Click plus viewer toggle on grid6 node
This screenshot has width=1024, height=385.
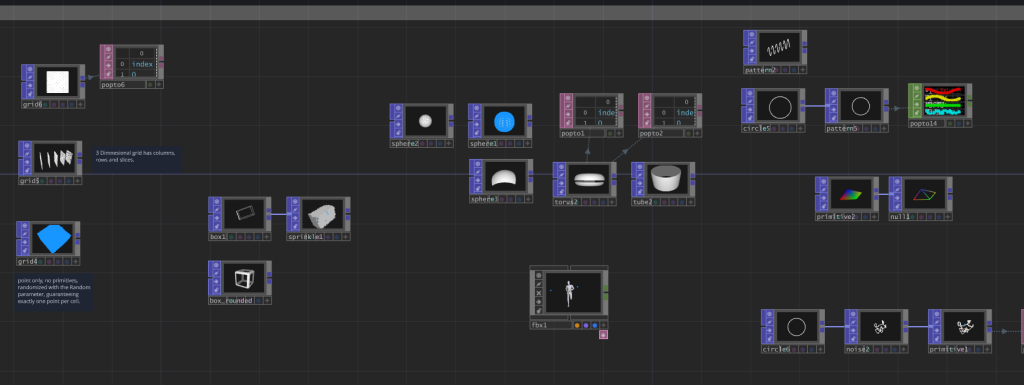click(x=80, y=104)
